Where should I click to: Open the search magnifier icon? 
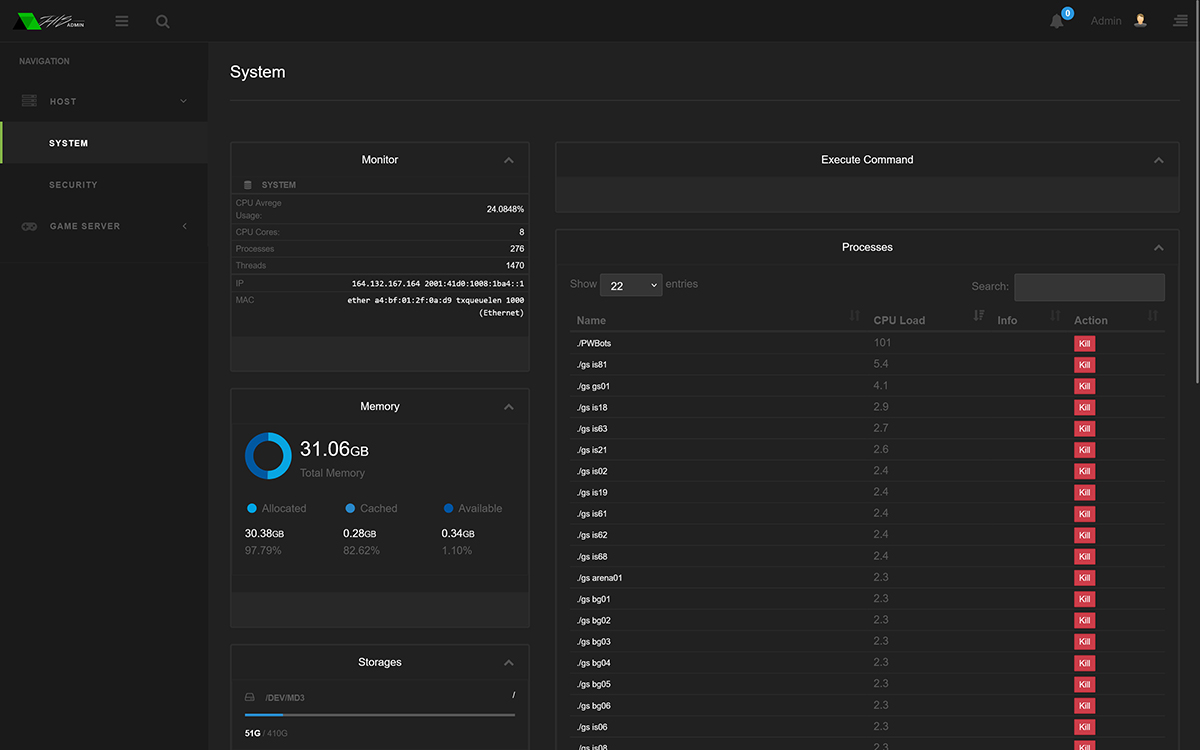163,21
